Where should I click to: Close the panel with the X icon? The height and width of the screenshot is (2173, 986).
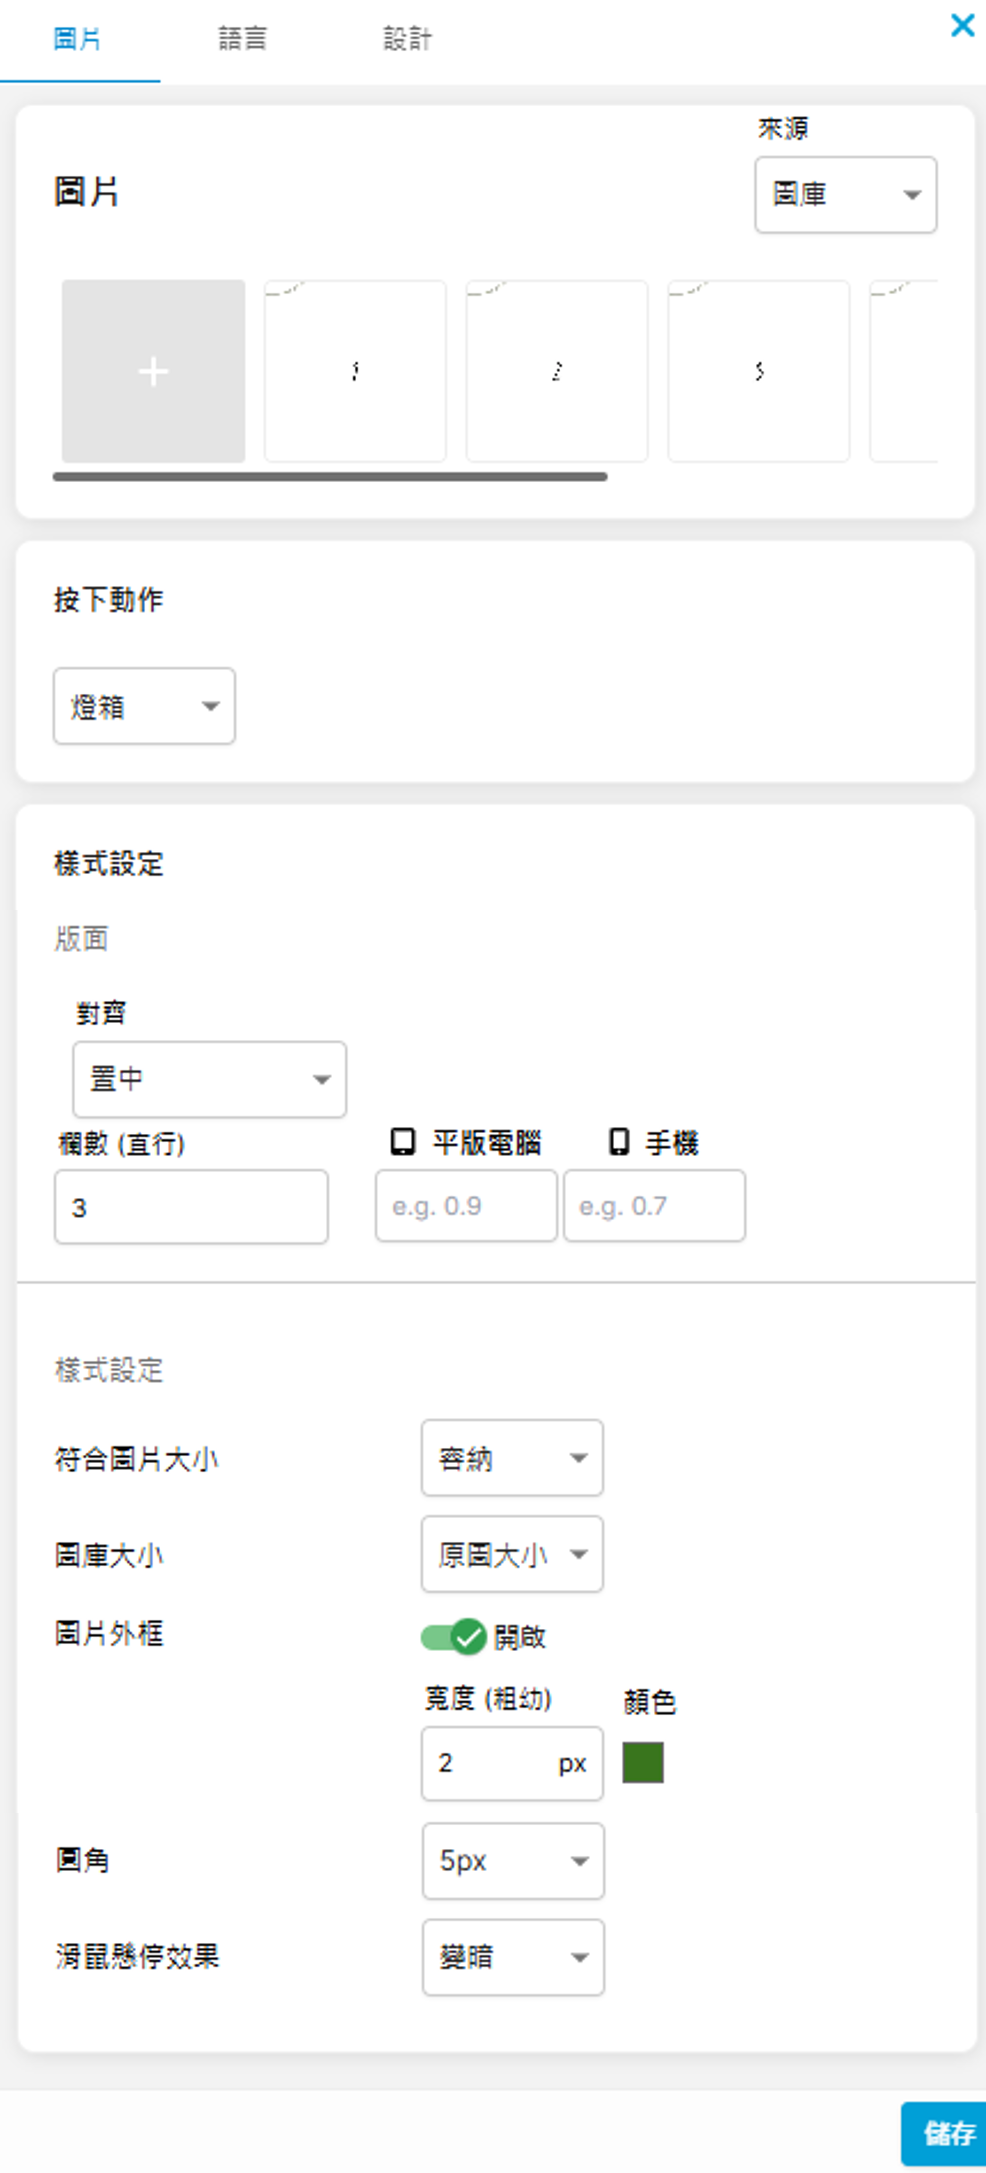pos(962,25)
